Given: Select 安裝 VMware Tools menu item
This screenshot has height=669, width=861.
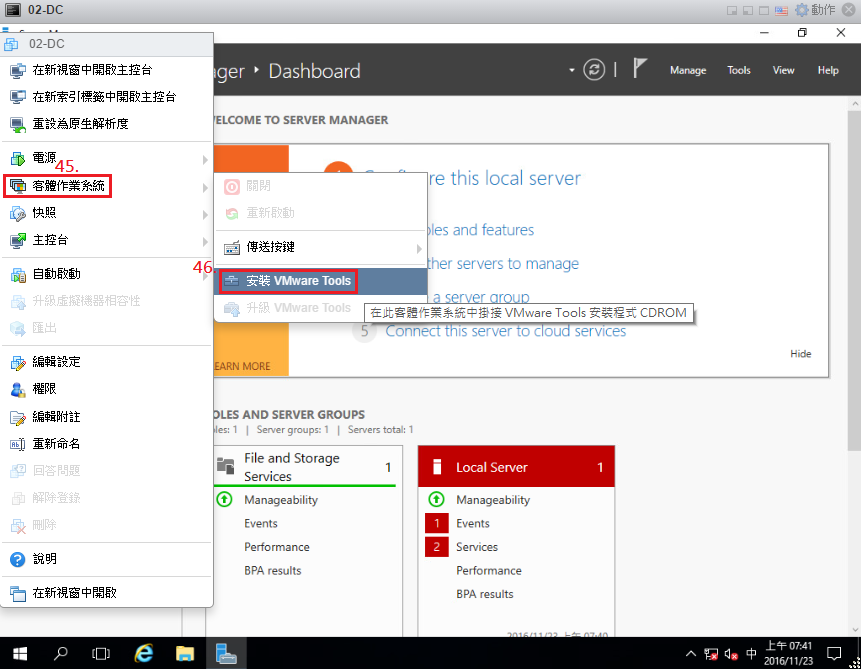Looking at the screenshot, I should coord(321,281).
